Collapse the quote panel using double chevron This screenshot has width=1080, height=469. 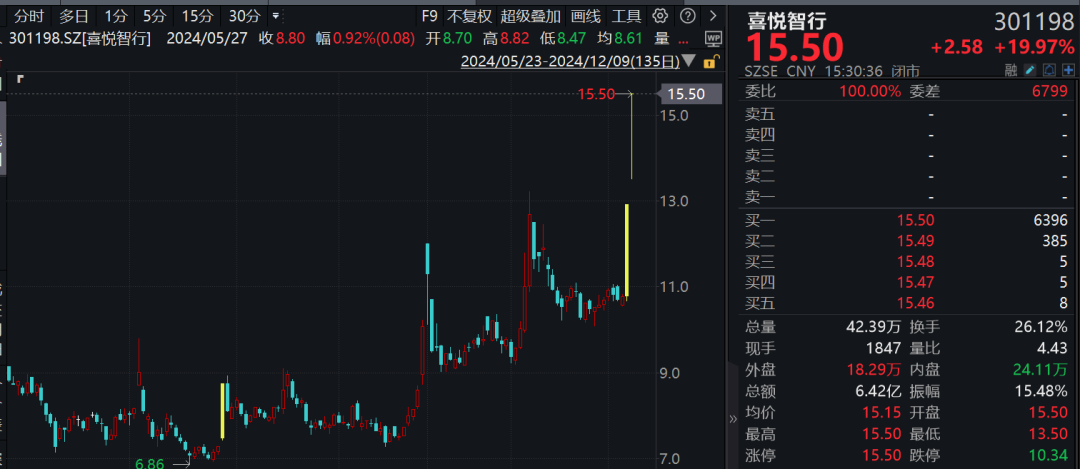click(733, 419)
